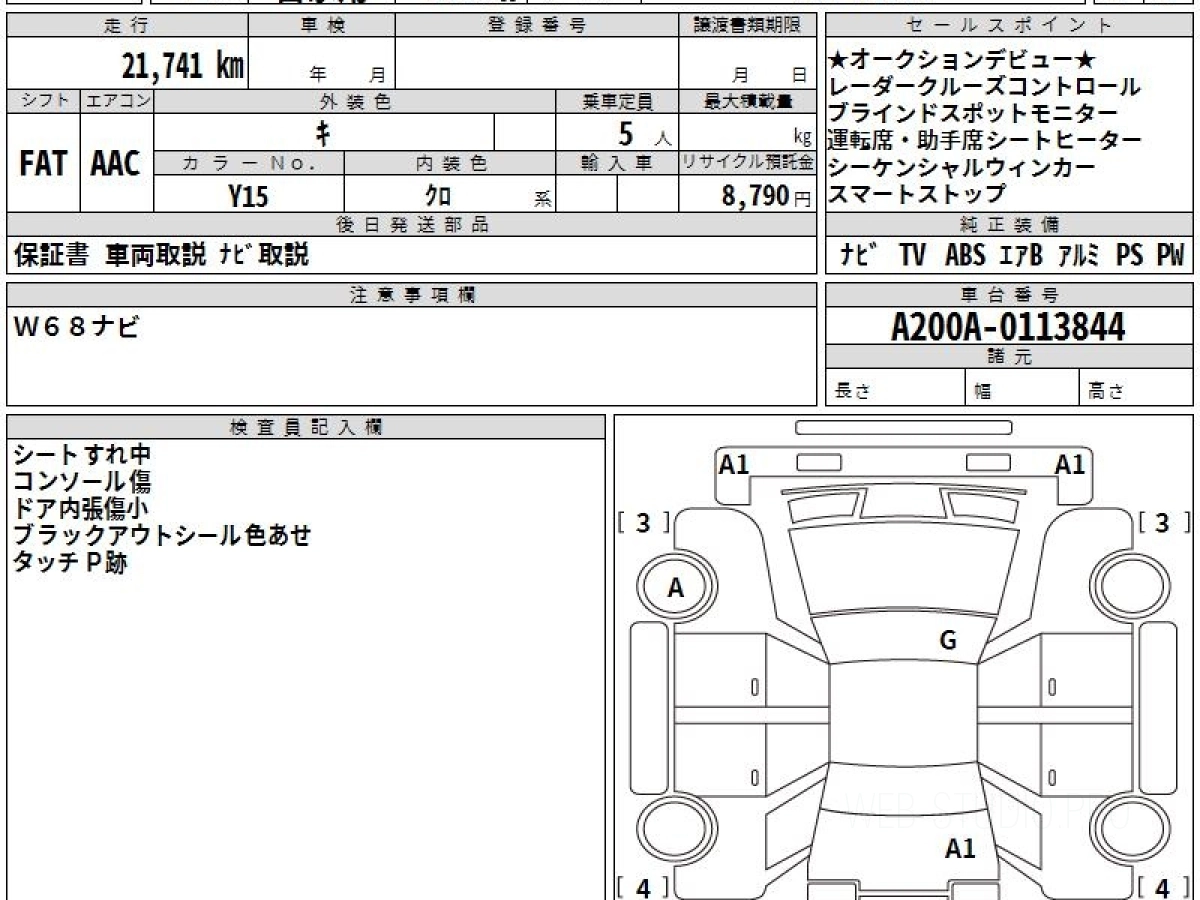Click the シーケンシャルウィンカー line
1200x900 pixels.
pos(962,167)
